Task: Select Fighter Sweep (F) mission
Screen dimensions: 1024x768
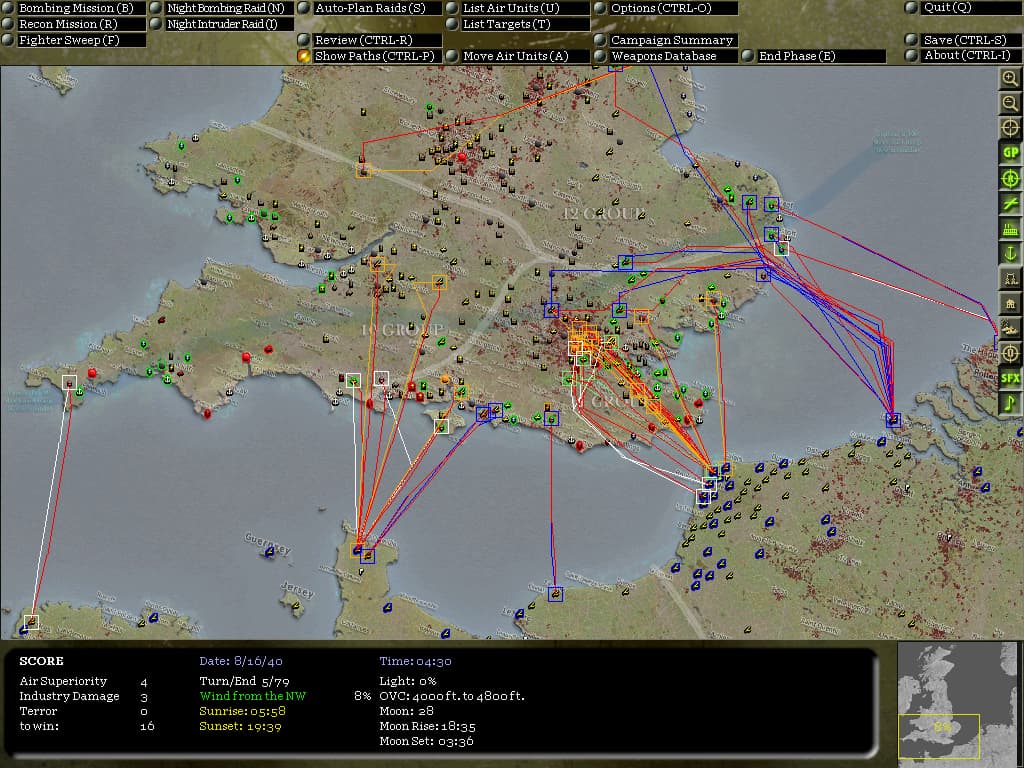Action: (68, 40)
